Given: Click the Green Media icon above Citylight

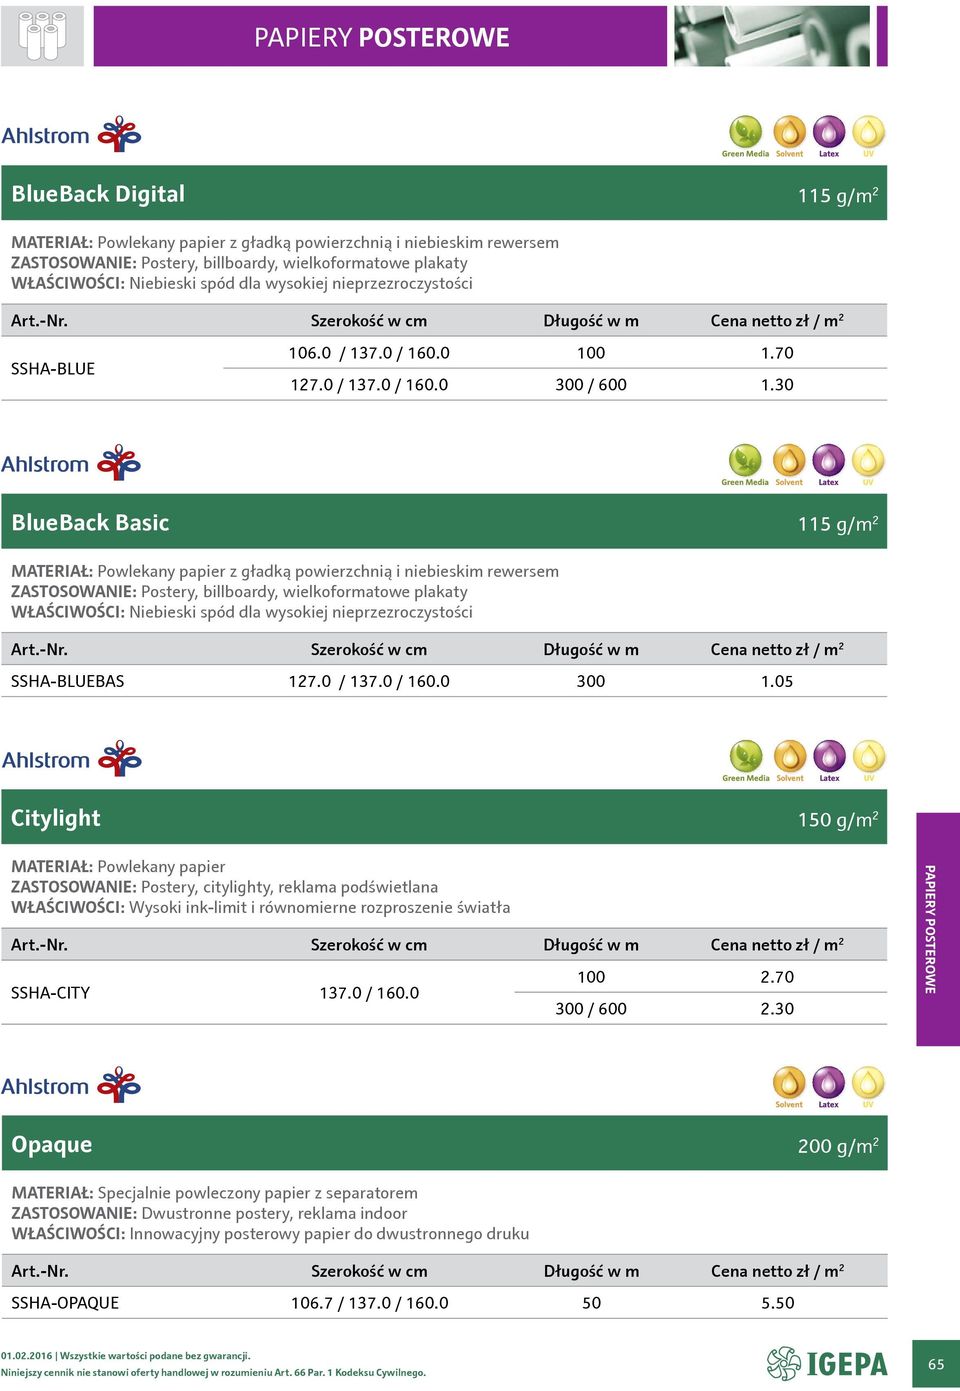Looking at the screenshot, I should coord(746,761).
